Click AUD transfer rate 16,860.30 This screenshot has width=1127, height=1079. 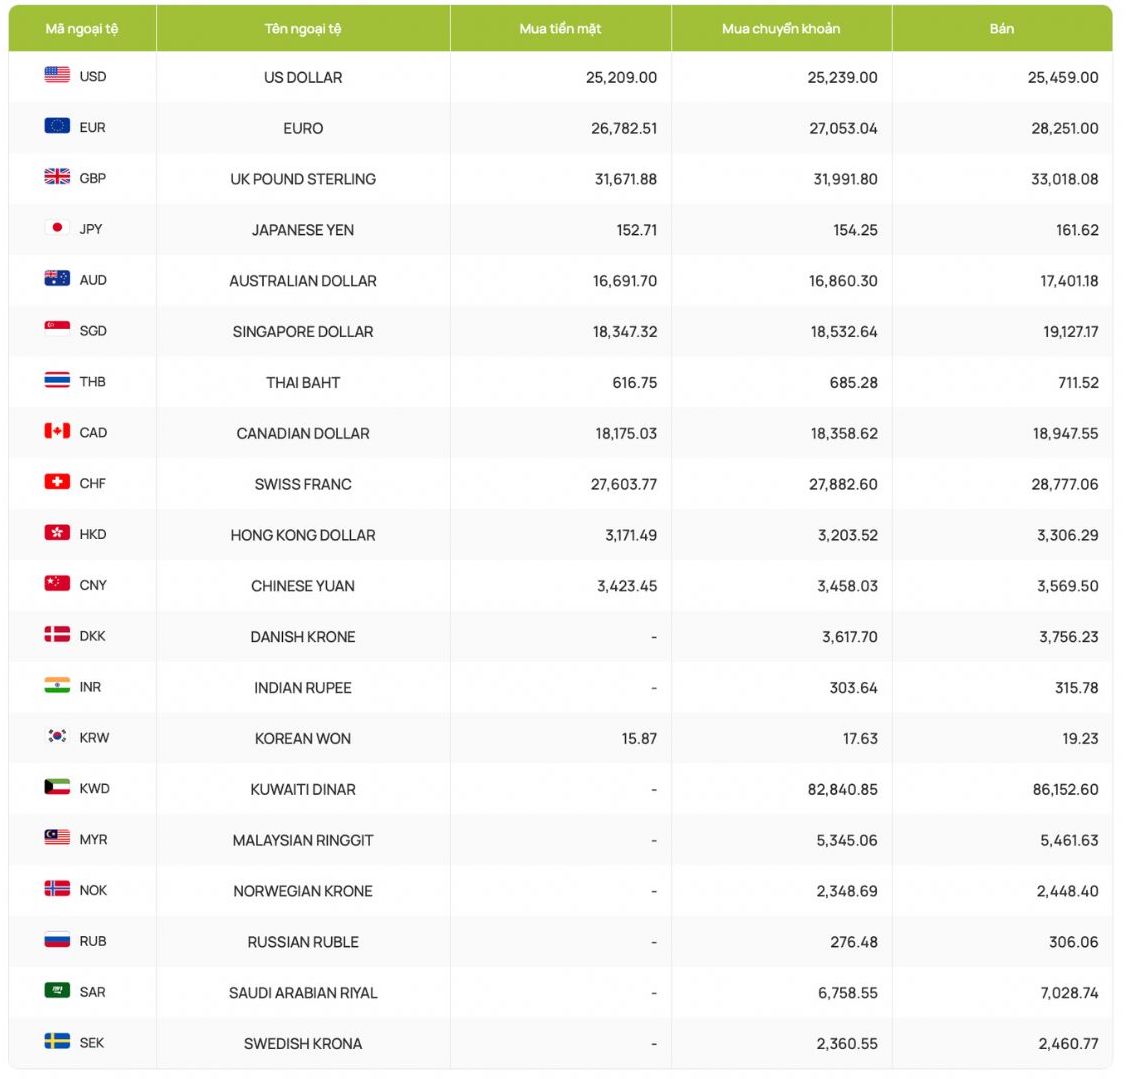[x=844, y=282]
